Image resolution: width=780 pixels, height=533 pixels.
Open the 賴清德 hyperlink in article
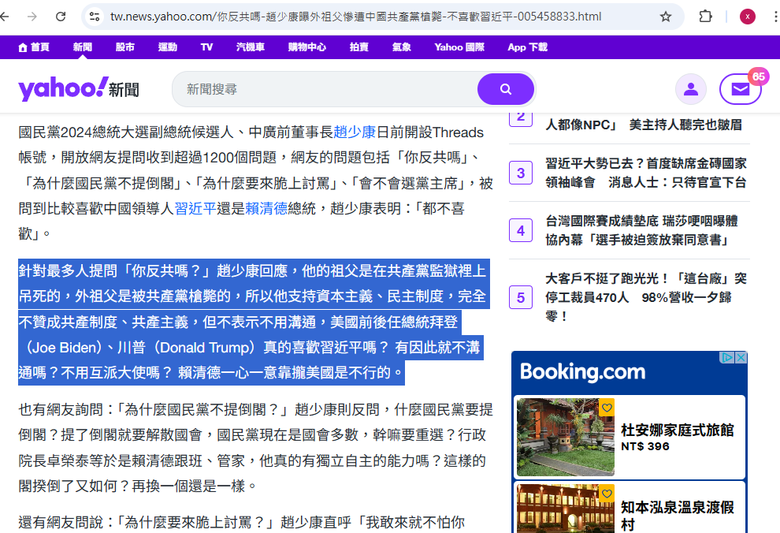point(266,209)
